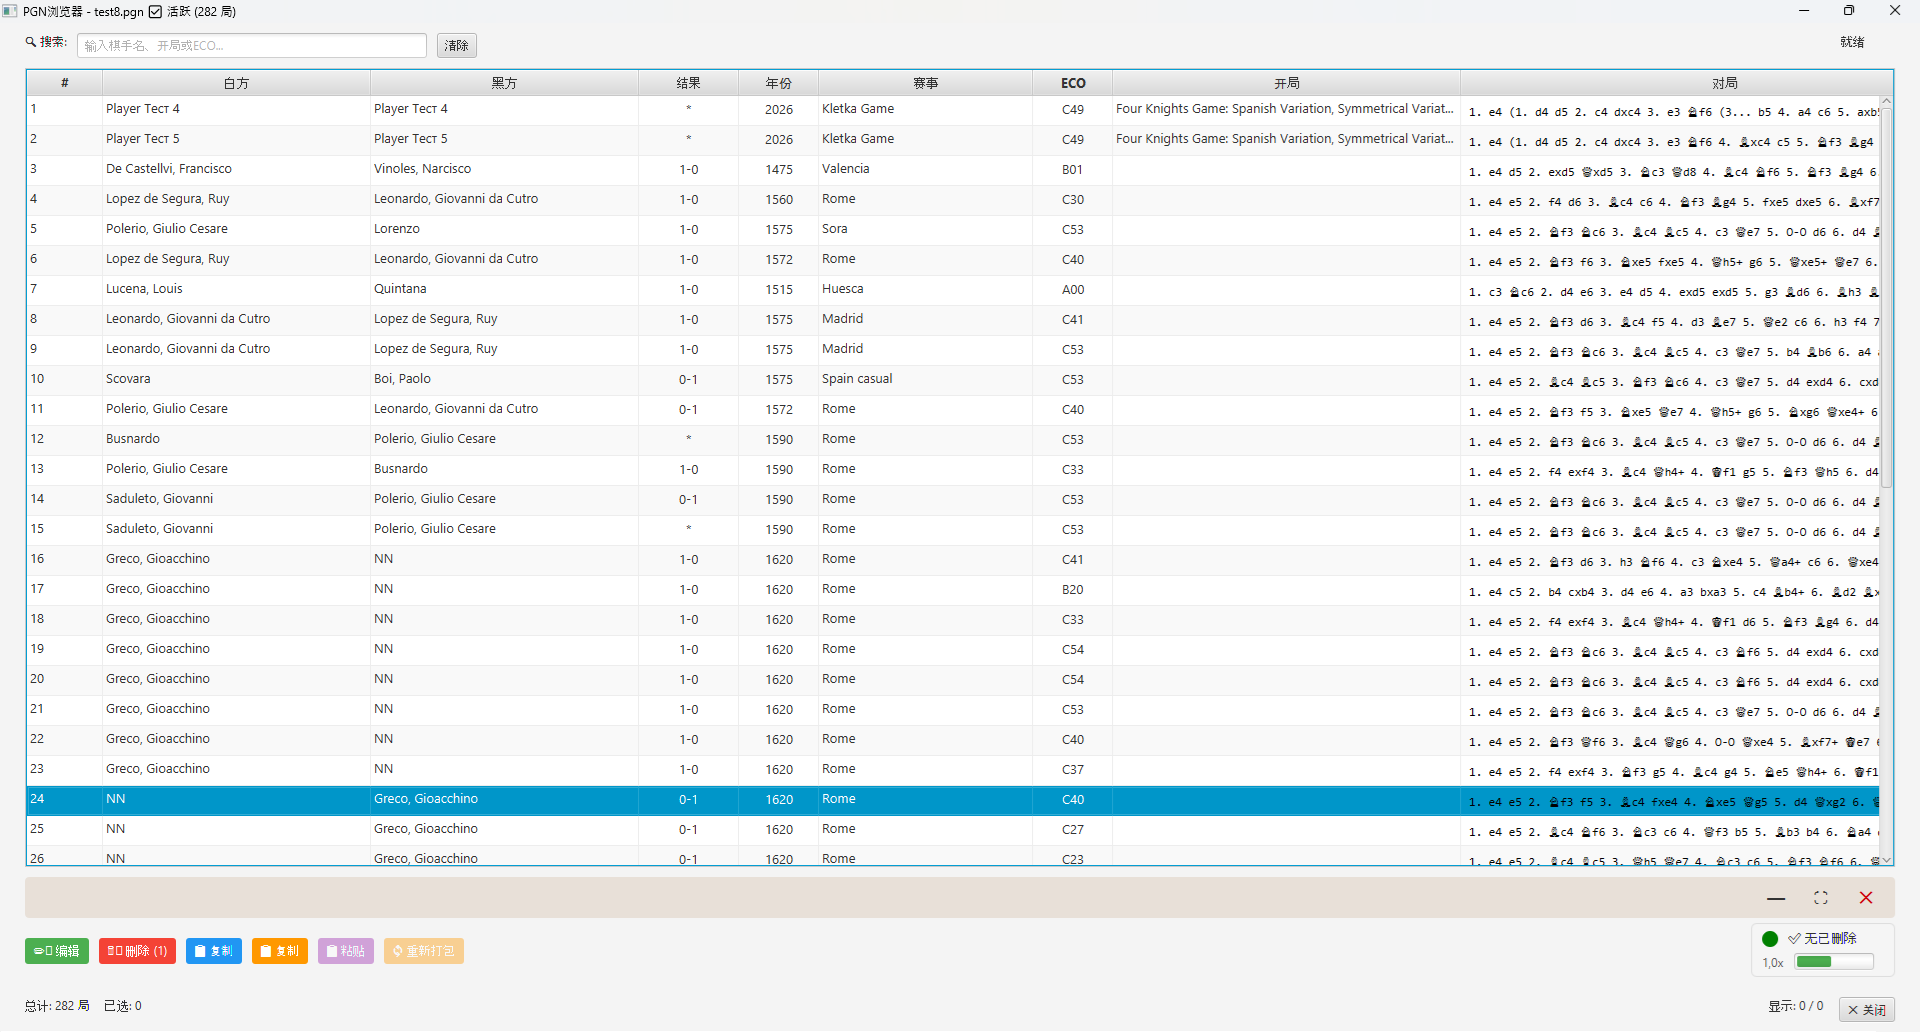Click the 关闭 close button
1920x1032 pixels.
coord(1867,1010)
